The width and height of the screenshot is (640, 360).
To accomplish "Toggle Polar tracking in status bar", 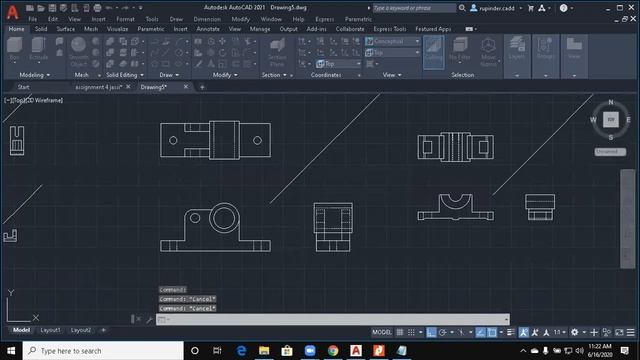I will point(443,332).
